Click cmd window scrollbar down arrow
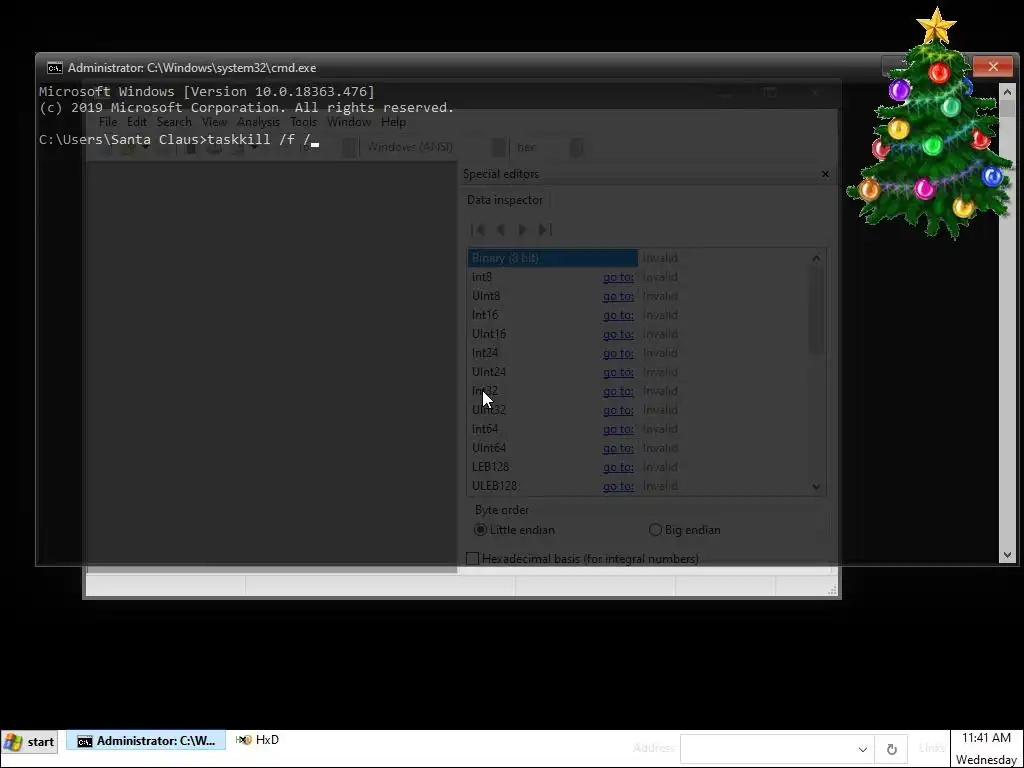Screen dimensions: 1024x768 [1007, 555]
